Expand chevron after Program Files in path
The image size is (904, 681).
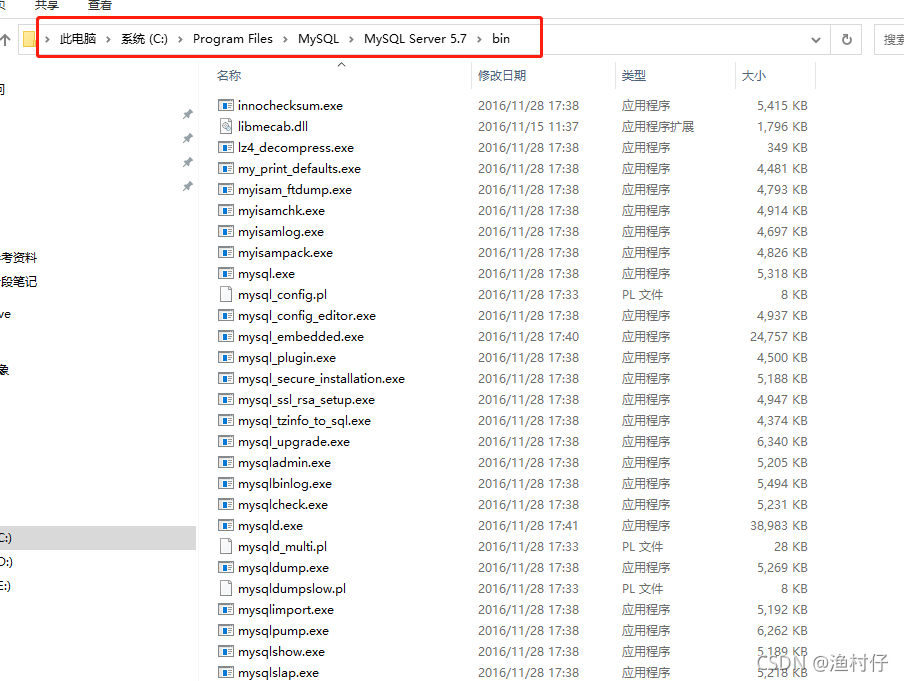[285, 39]
